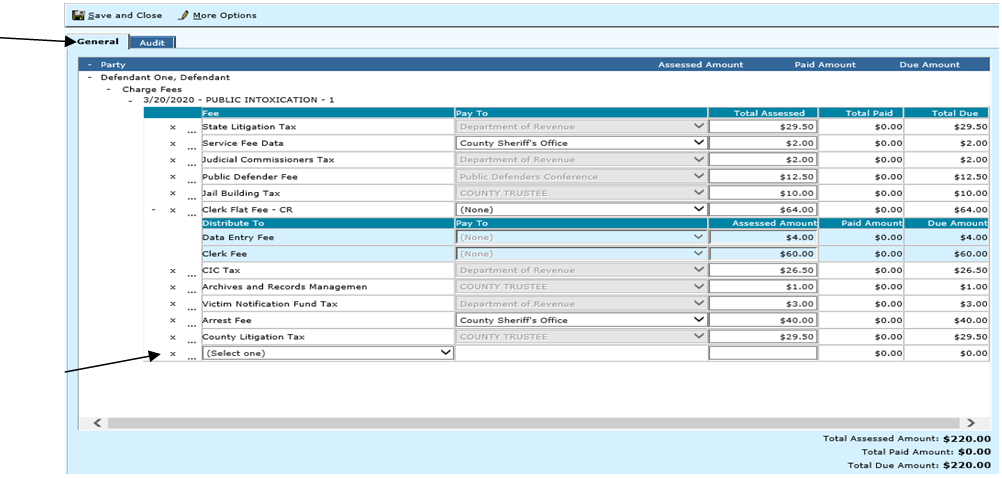Open Pay To dropdown for Service Fee Data
Screen dimensions: 1002x478
coord(581,143)
